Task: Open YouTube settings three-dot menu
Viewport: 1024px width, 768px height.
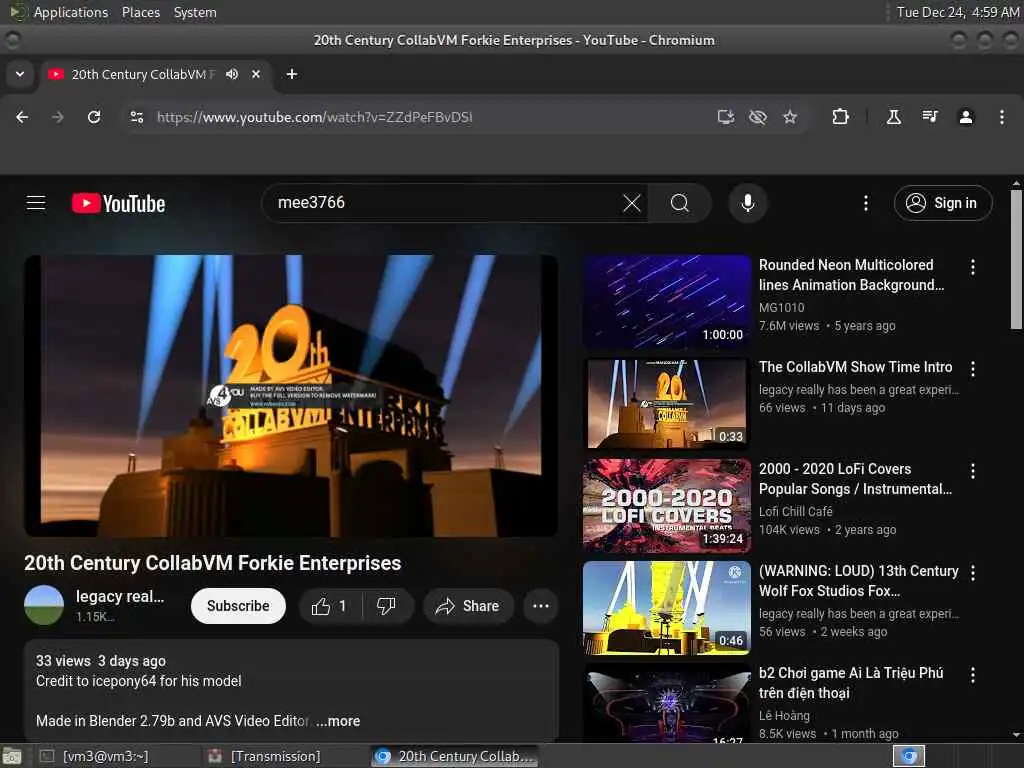Action: pyautogui.click(x=866, y=203)
